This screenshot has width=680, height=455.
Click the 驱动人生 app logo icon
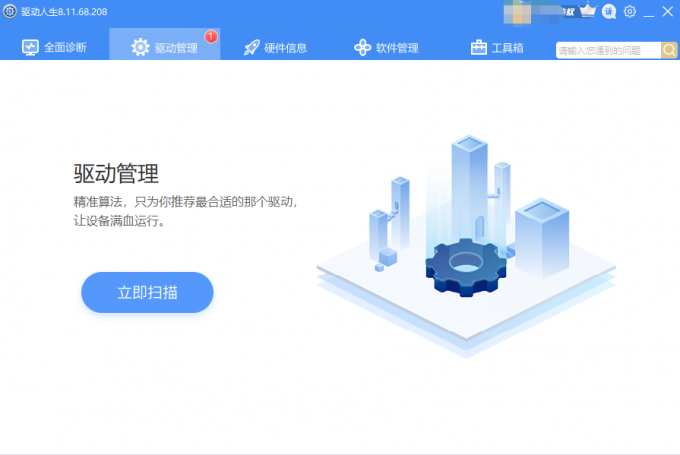(x=10, y=11)
